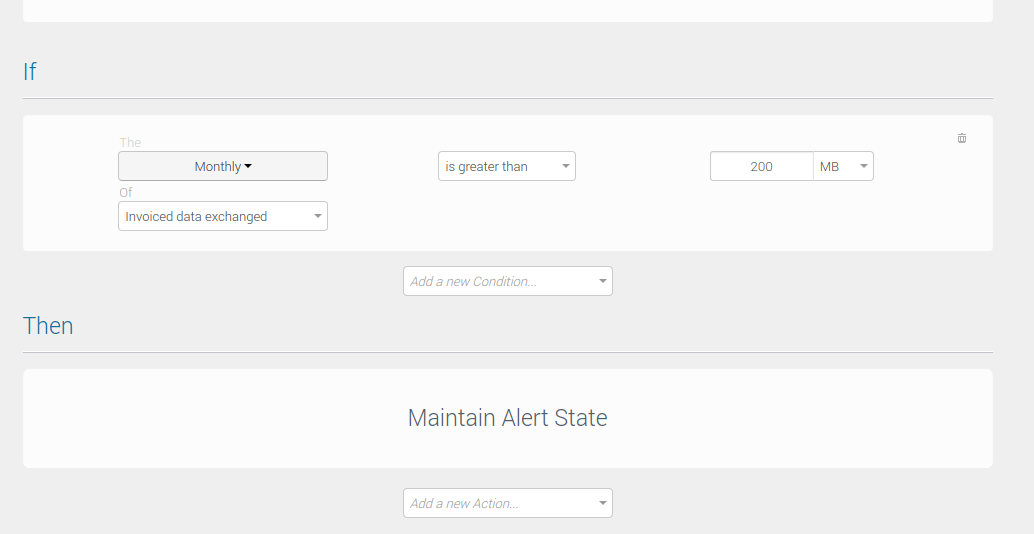Viewport: 1034px width, 534px height.
Task: Click the arrow of 'Add a new Action'
Action: (602, 503)
